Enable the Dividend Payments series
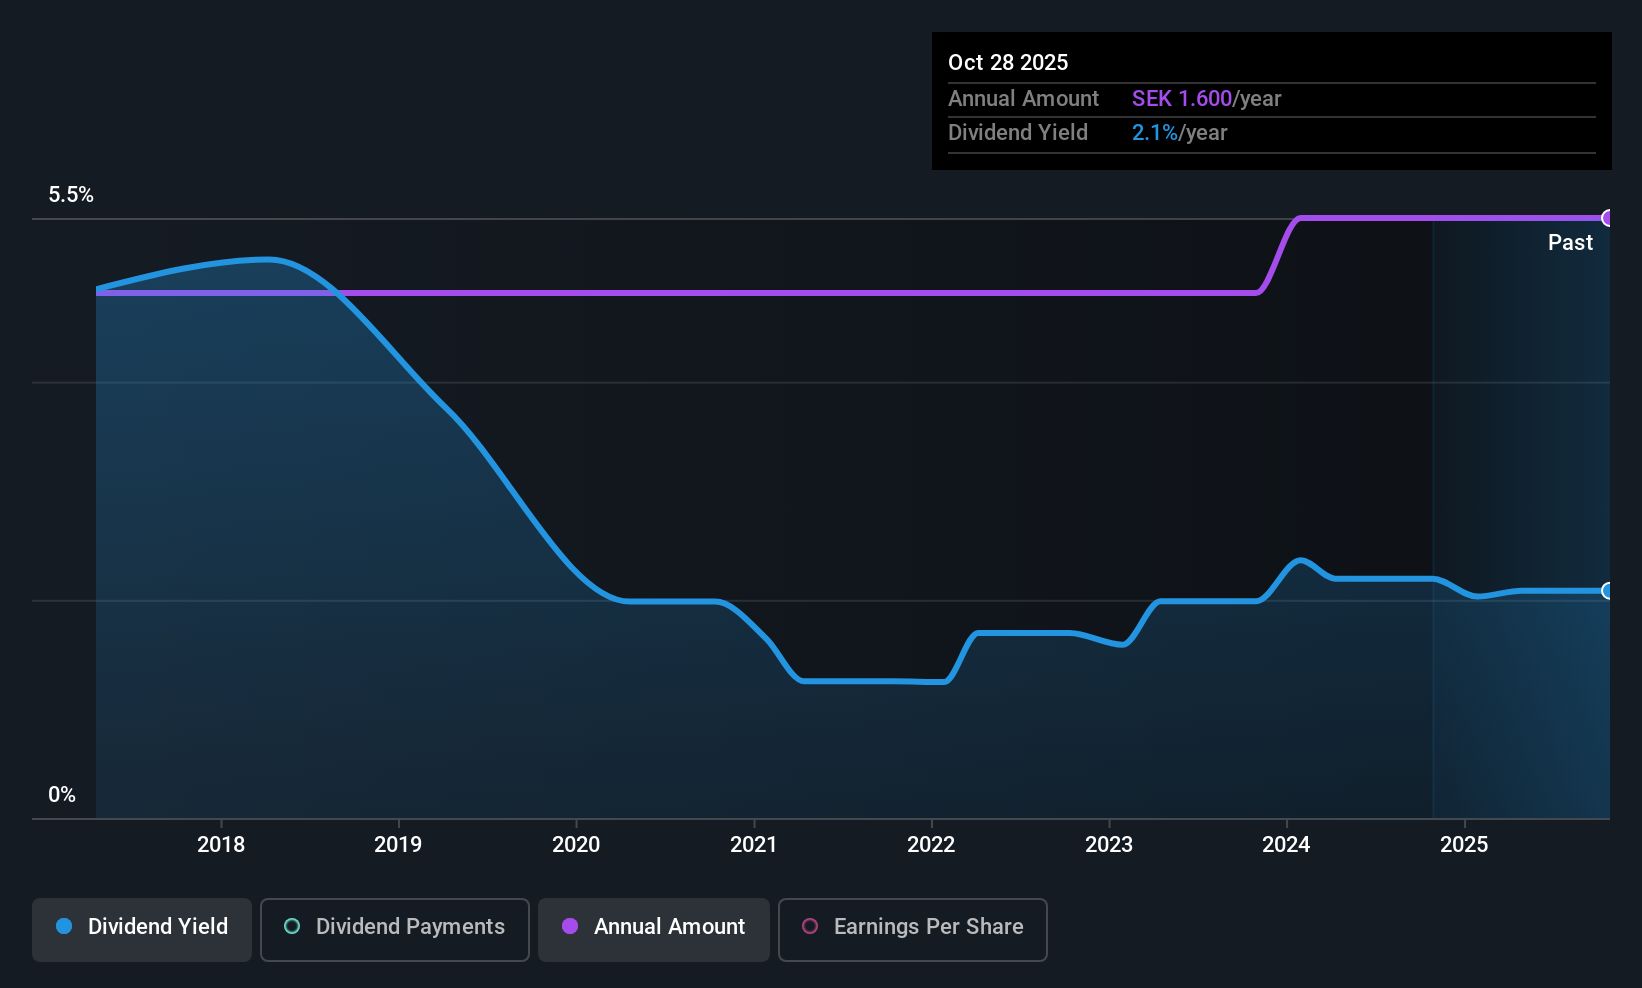This screenshot has height=988, width=1642. coord(394,929)
